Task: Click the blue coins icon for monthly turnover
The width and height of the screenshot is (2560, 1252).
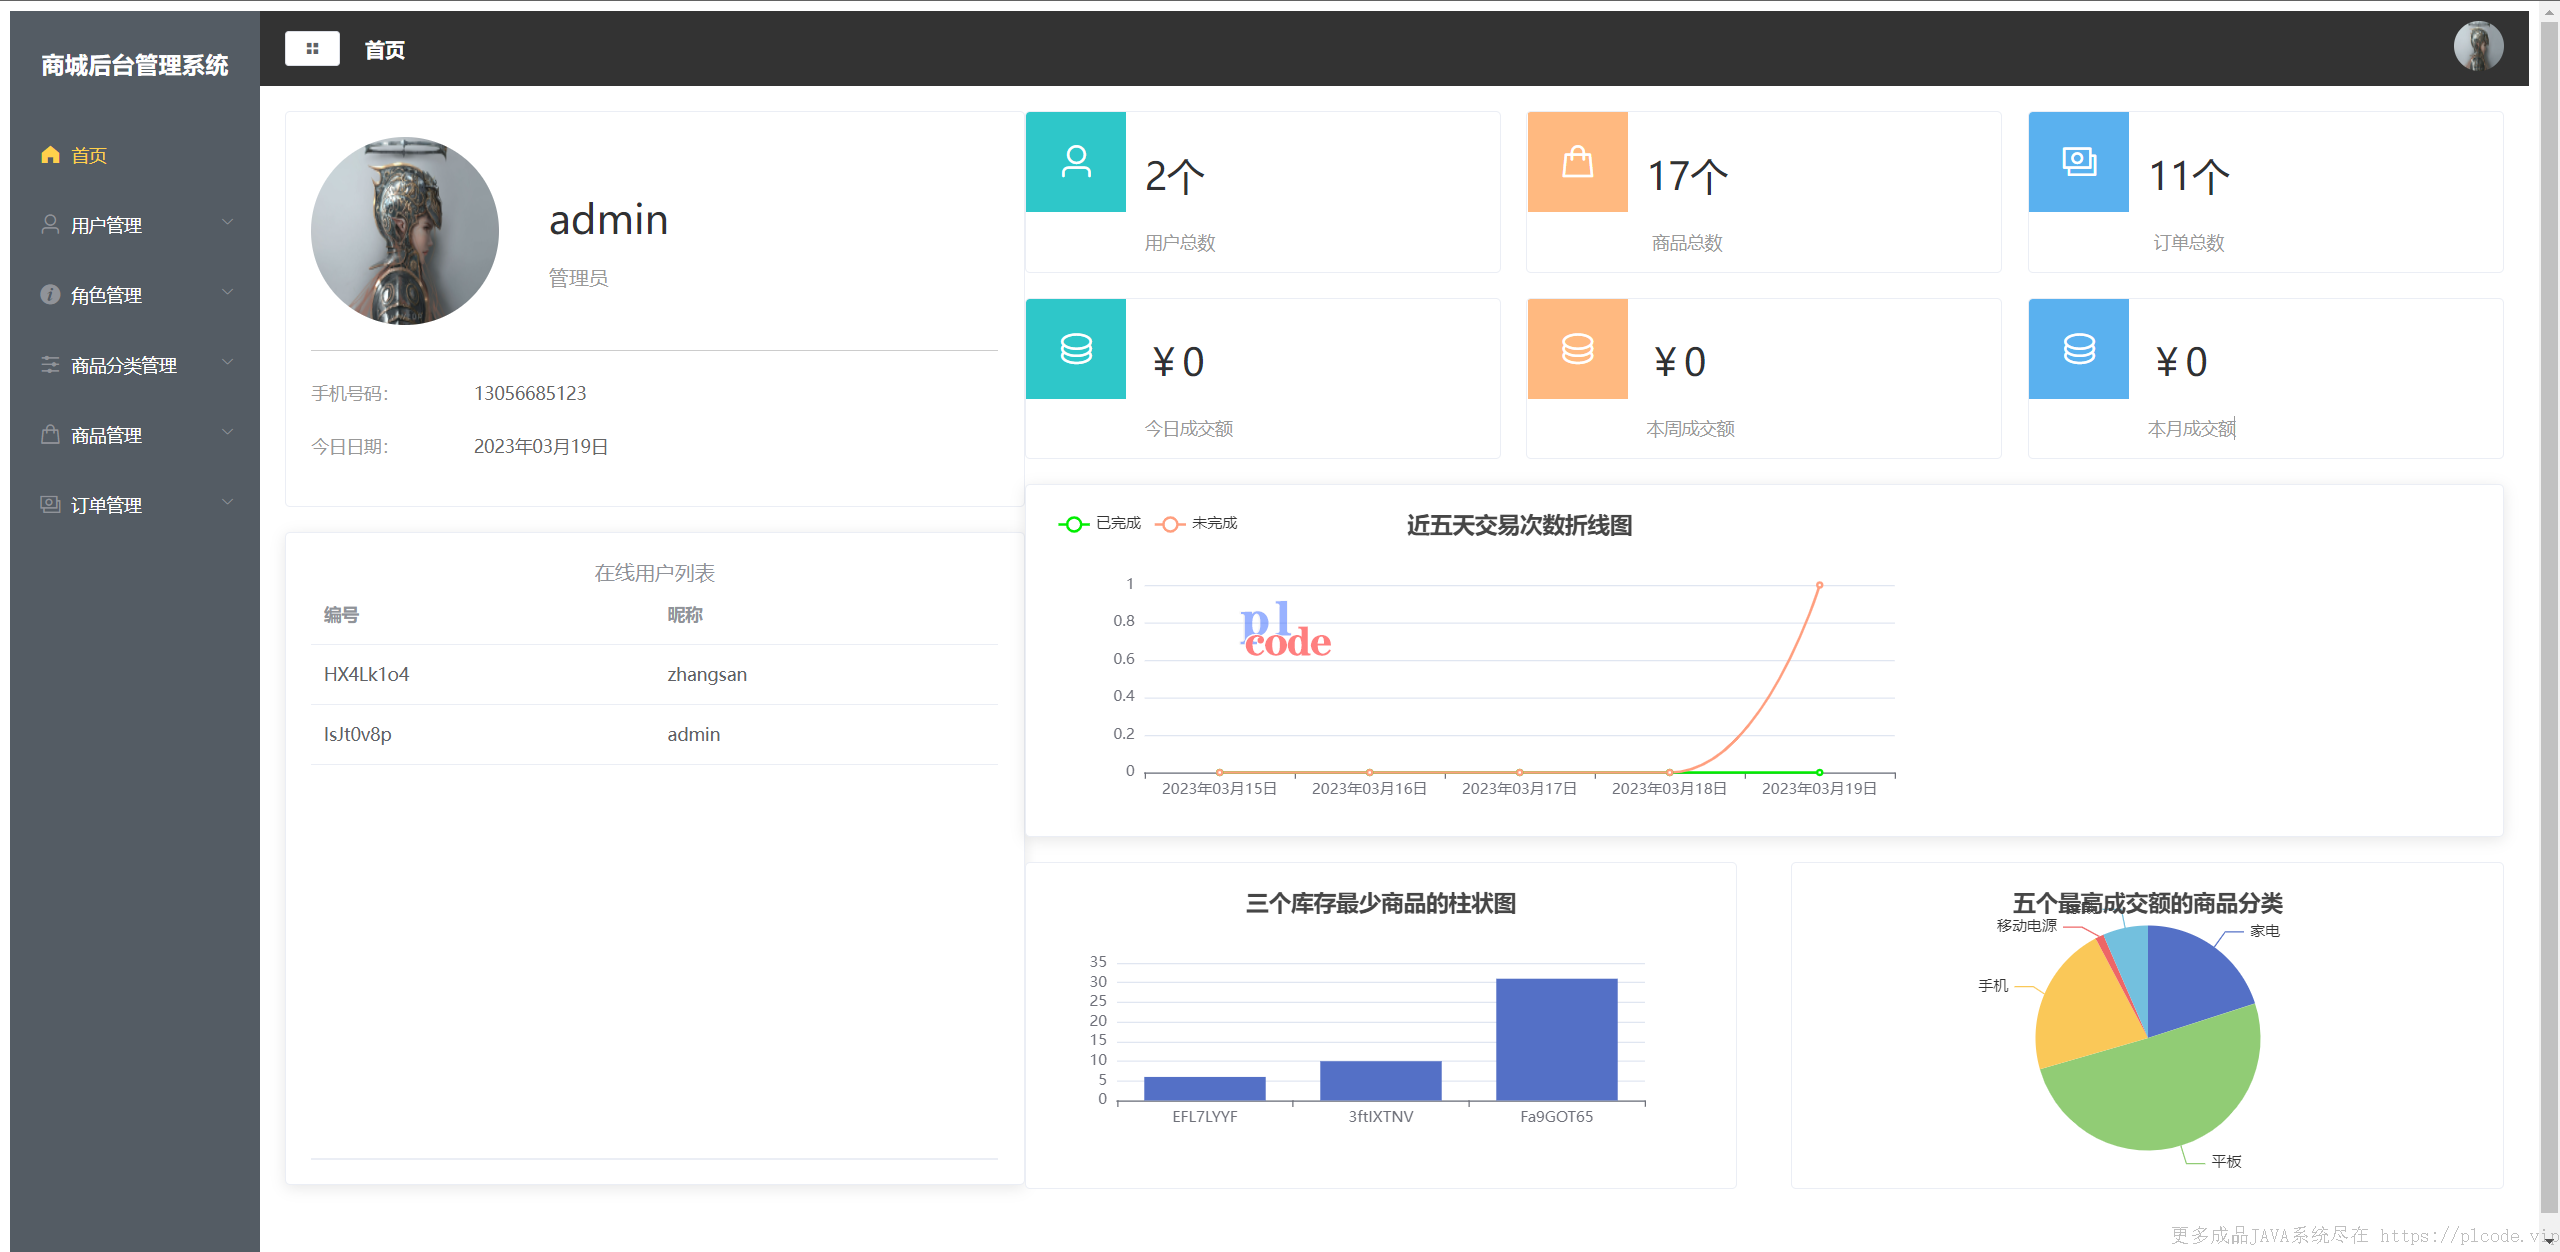Action: point(2079,349)
